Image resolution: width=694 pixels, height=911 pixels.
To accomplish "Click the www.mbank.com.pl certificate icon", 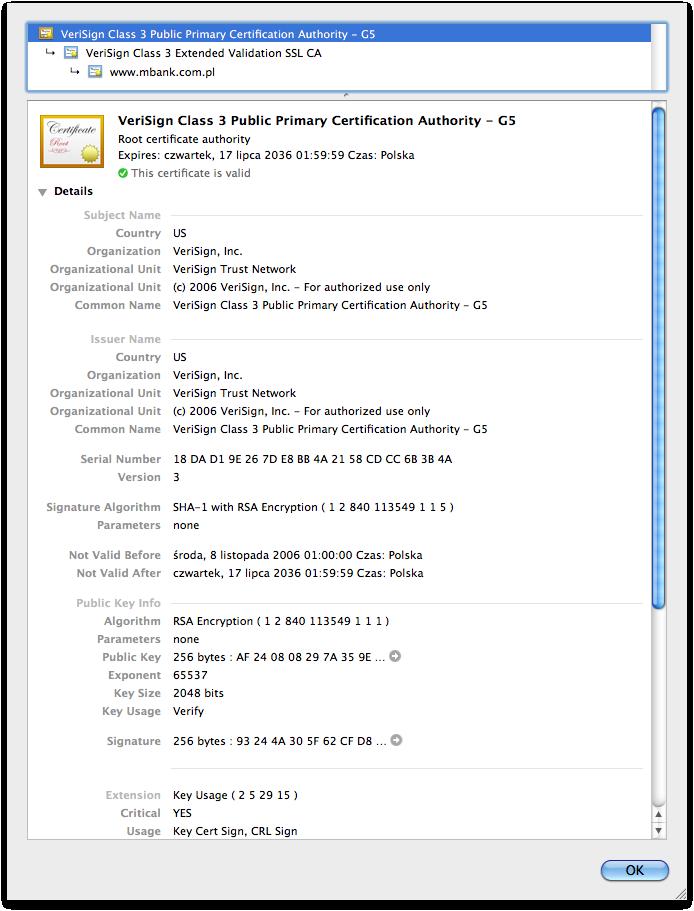I will click(95, 72).
